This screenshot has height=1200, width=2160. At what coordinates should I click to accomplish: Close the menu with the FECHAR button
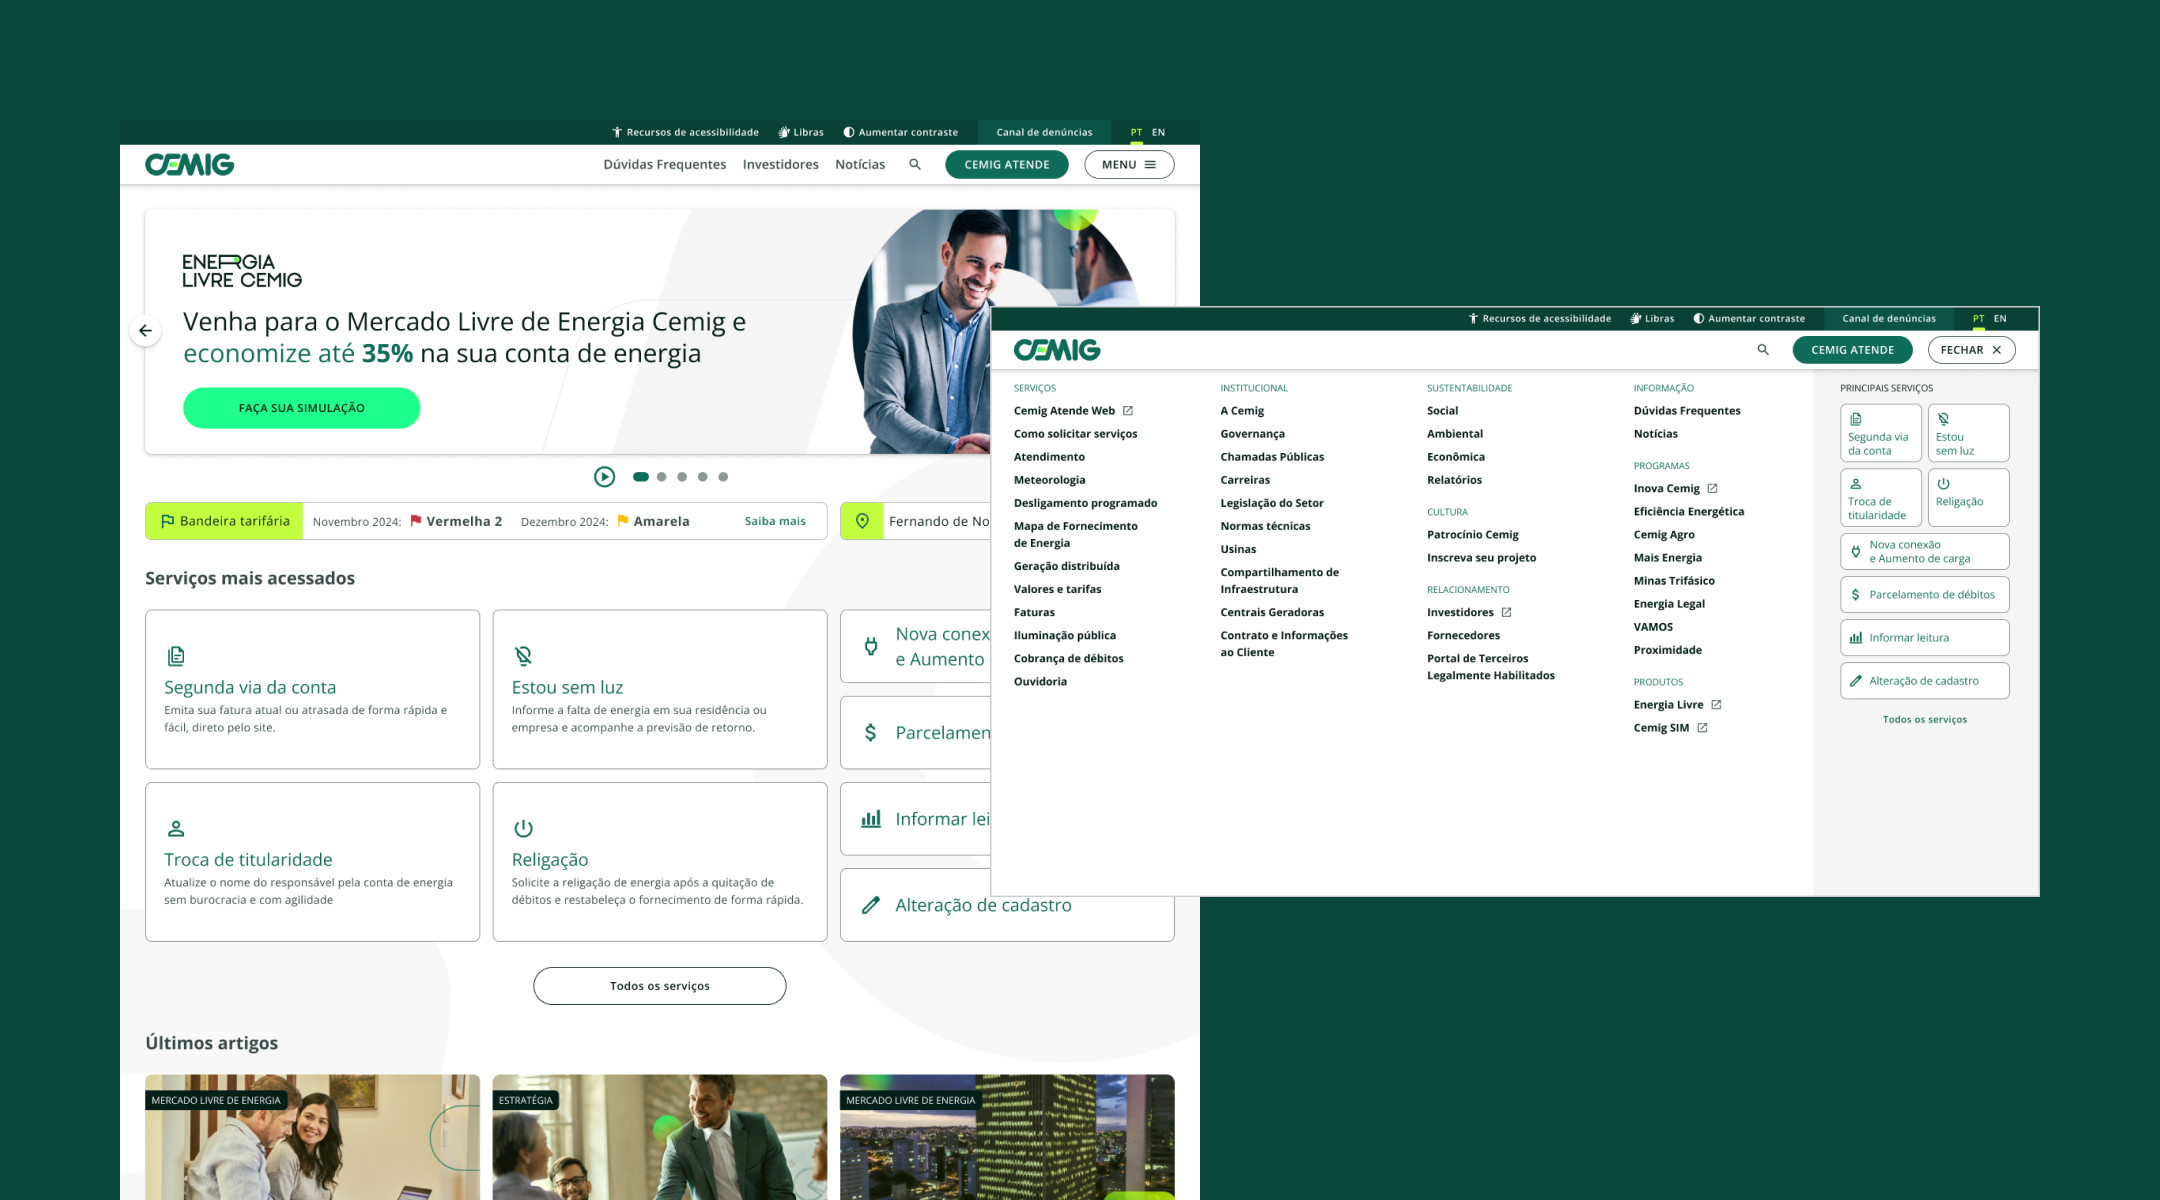(x=1970, y=350)
